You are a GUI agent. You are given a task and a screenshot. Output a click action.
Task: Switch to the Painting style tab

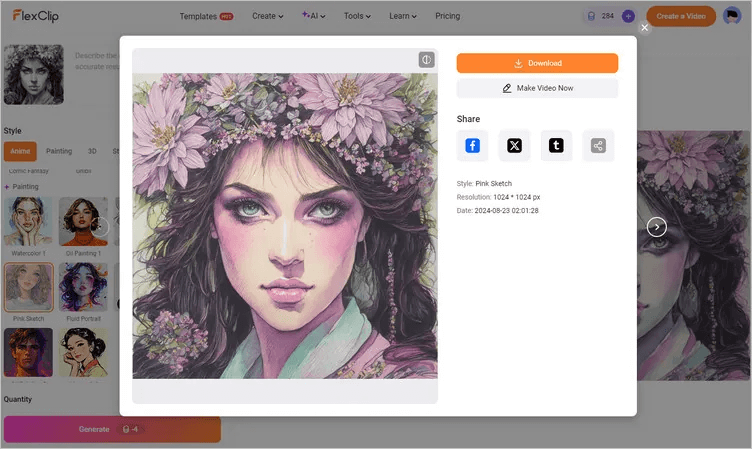click(x=59, y=151)
